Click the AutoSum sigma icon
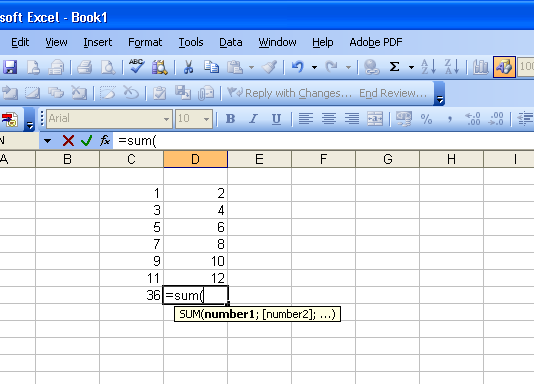The image size is (534, 384). tap(394, 67)
